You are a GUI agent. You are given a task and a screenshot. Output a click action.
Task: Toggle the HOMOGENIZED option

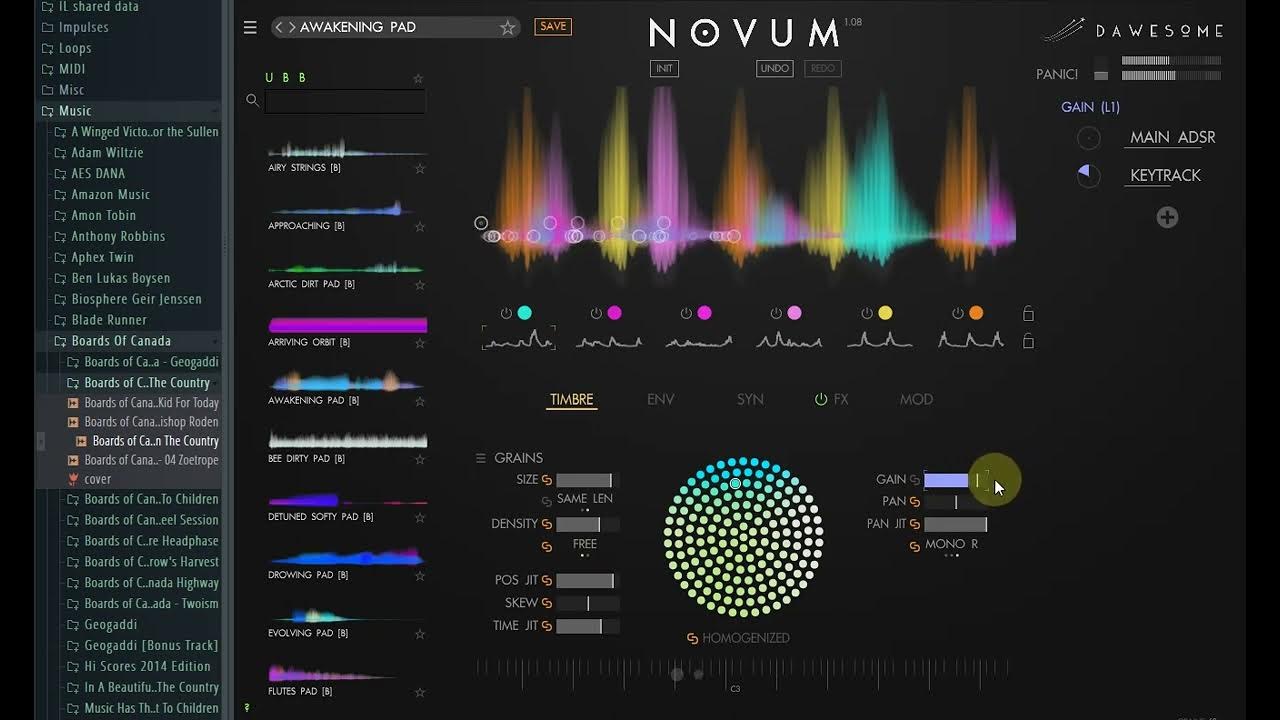[746, 638]
